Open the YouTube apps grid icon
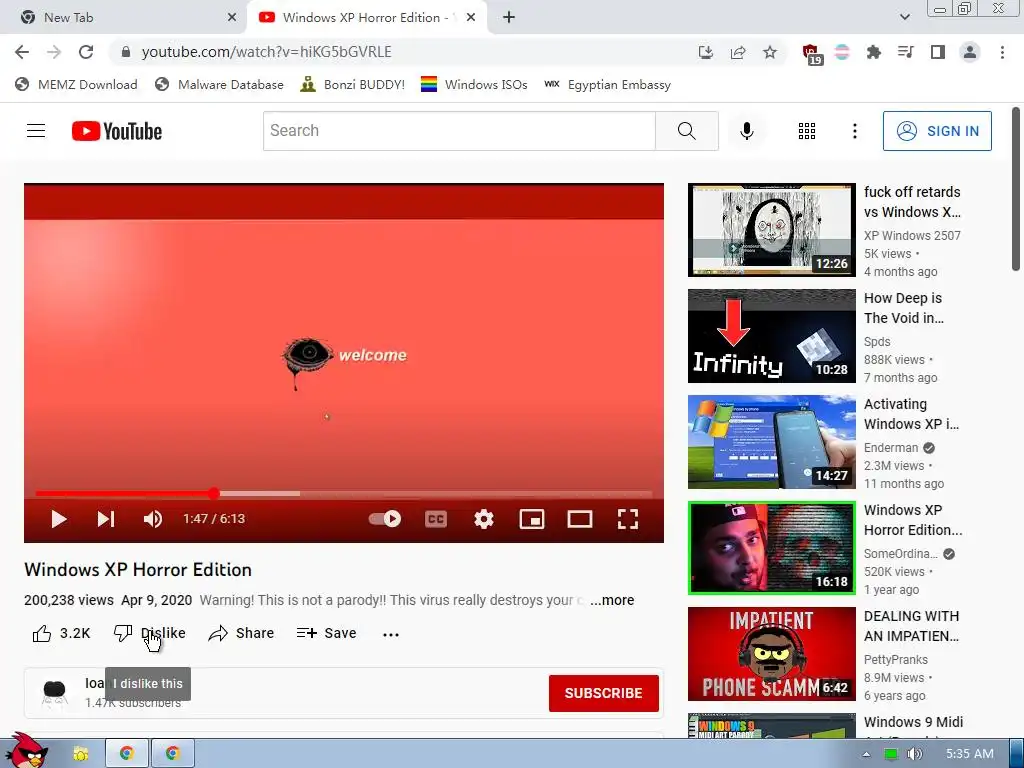 click(x=807, y=131)
